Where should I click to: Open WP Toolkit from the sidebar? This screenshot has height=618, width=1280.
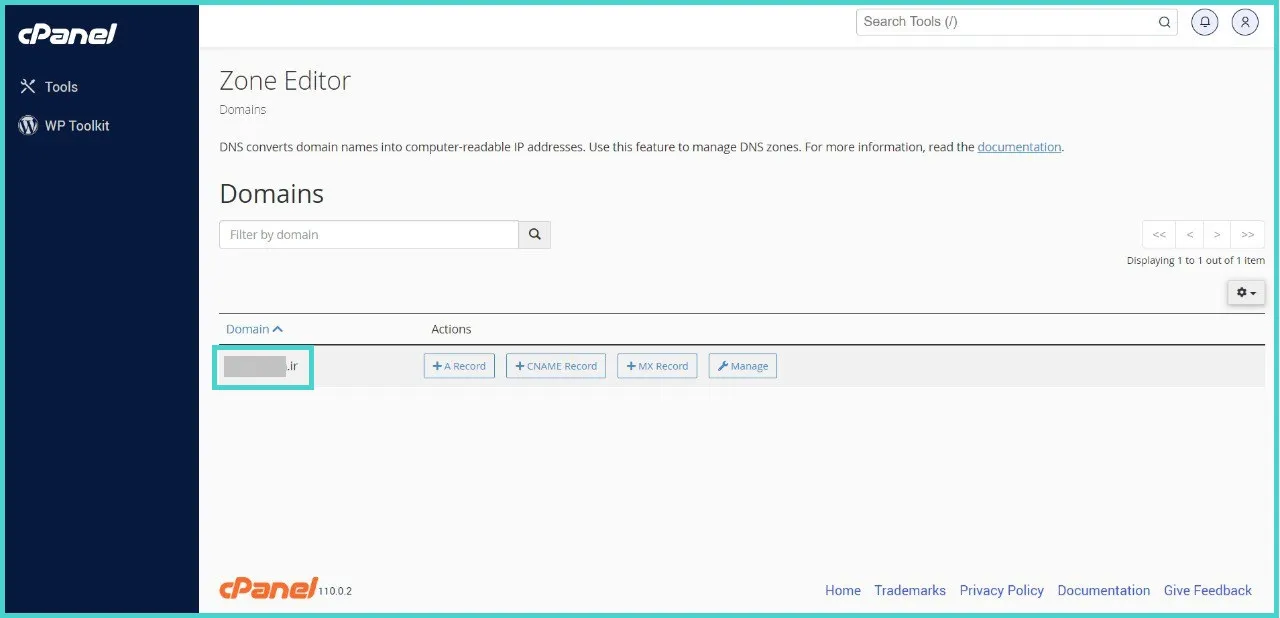pyautogui.click(x=77, y=126)
